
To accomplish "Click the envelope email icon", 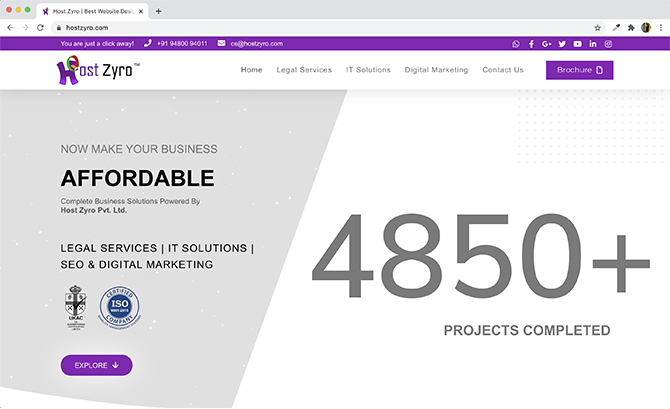I will [221, 43].
